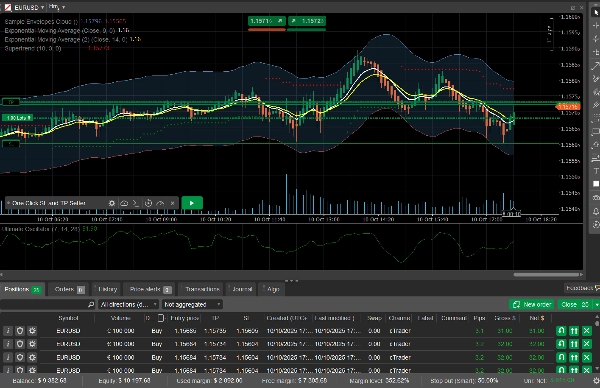Image resolution: width=600 pixels, height=388 pixels.
Task: Select the text annotation T tool
Action: 595,171
